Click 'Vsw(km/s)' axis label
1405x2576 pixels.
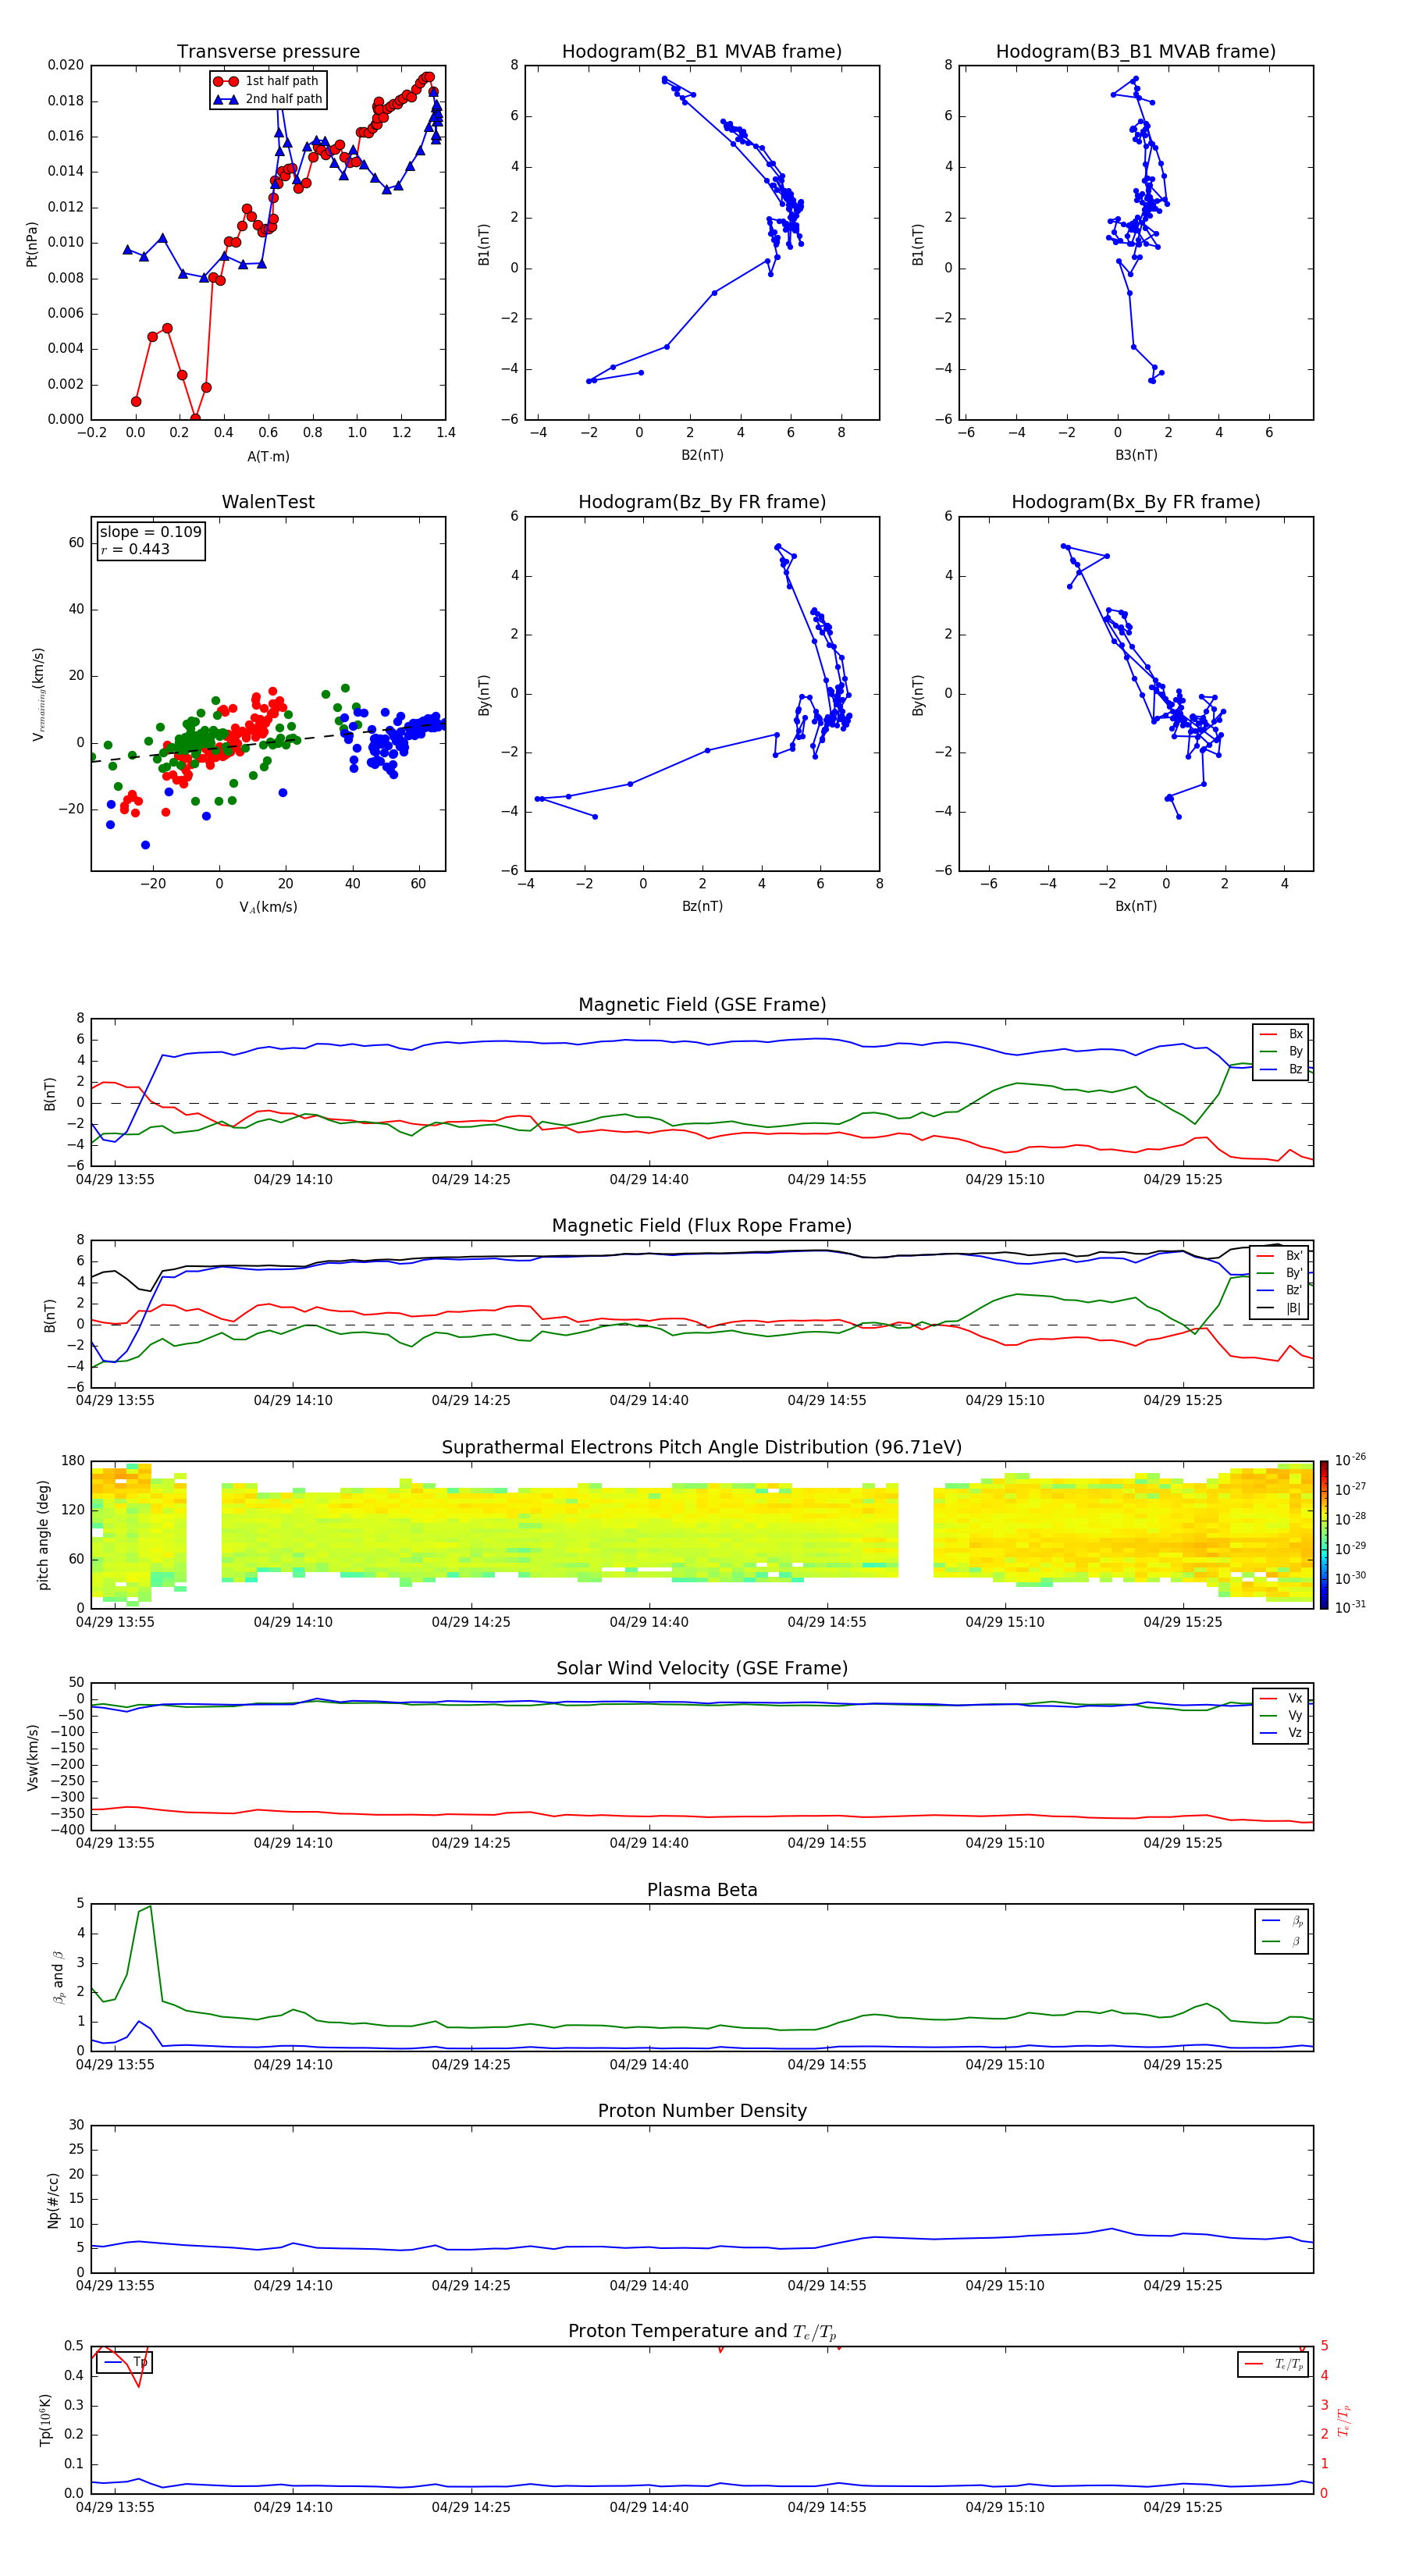click(x=32, y=1757)
